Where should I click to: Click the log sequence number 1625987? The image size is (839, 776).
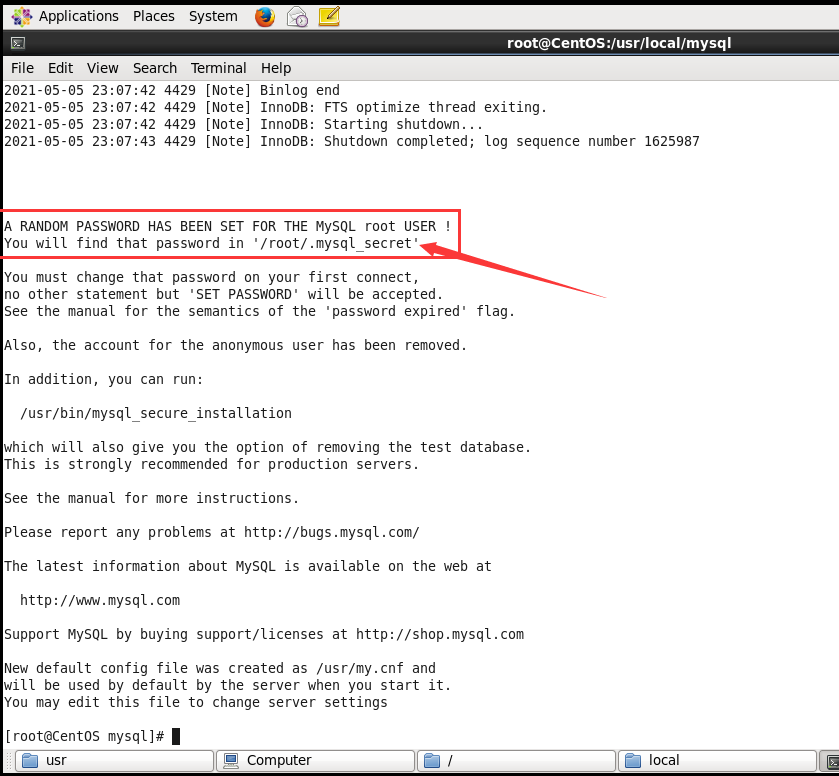pyautogui.click(x=672, y=141)
